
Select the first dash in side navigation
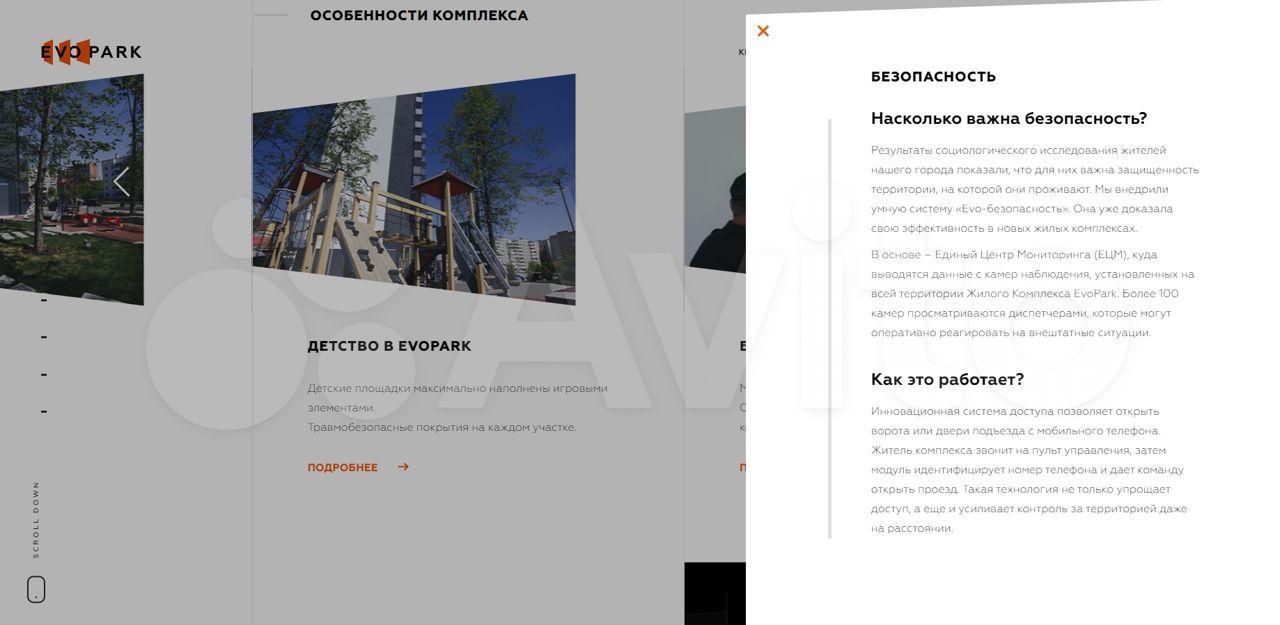[x=44, y=300]
